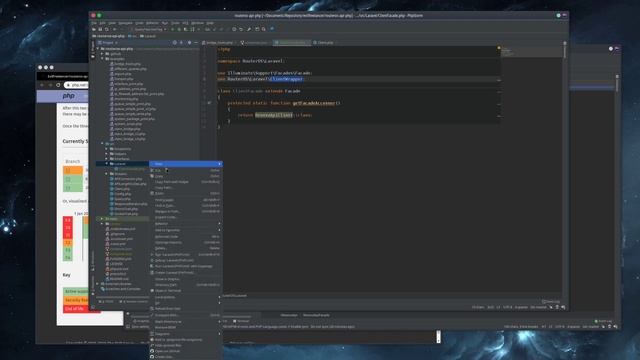This screenshot has width=640, height=360.
Task: Click the browser reload icon
Action: click(x=58, y=85)
